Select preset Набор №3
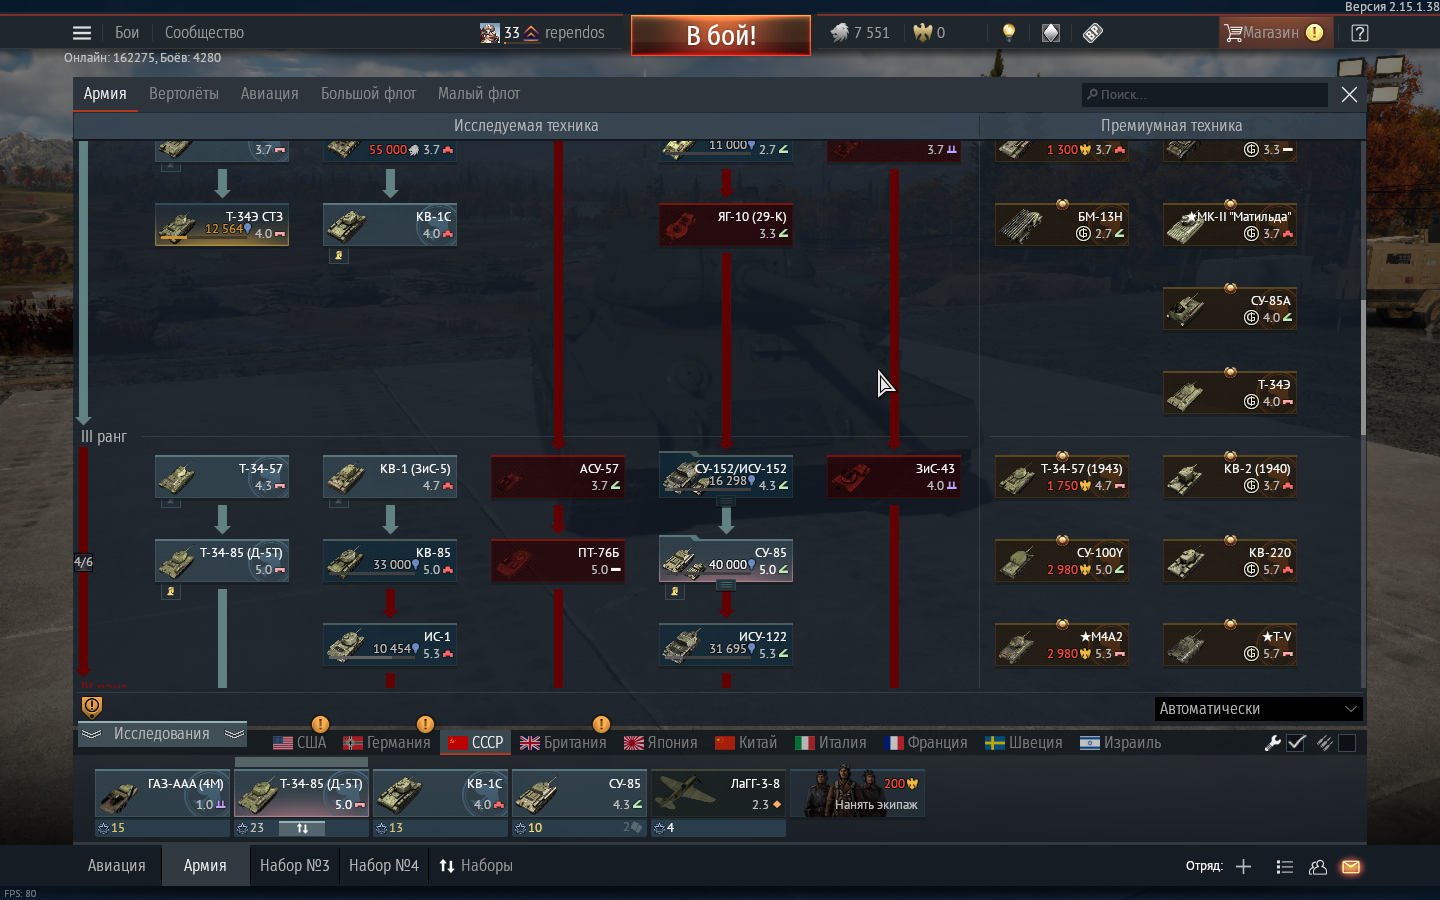 click(294, 866)
